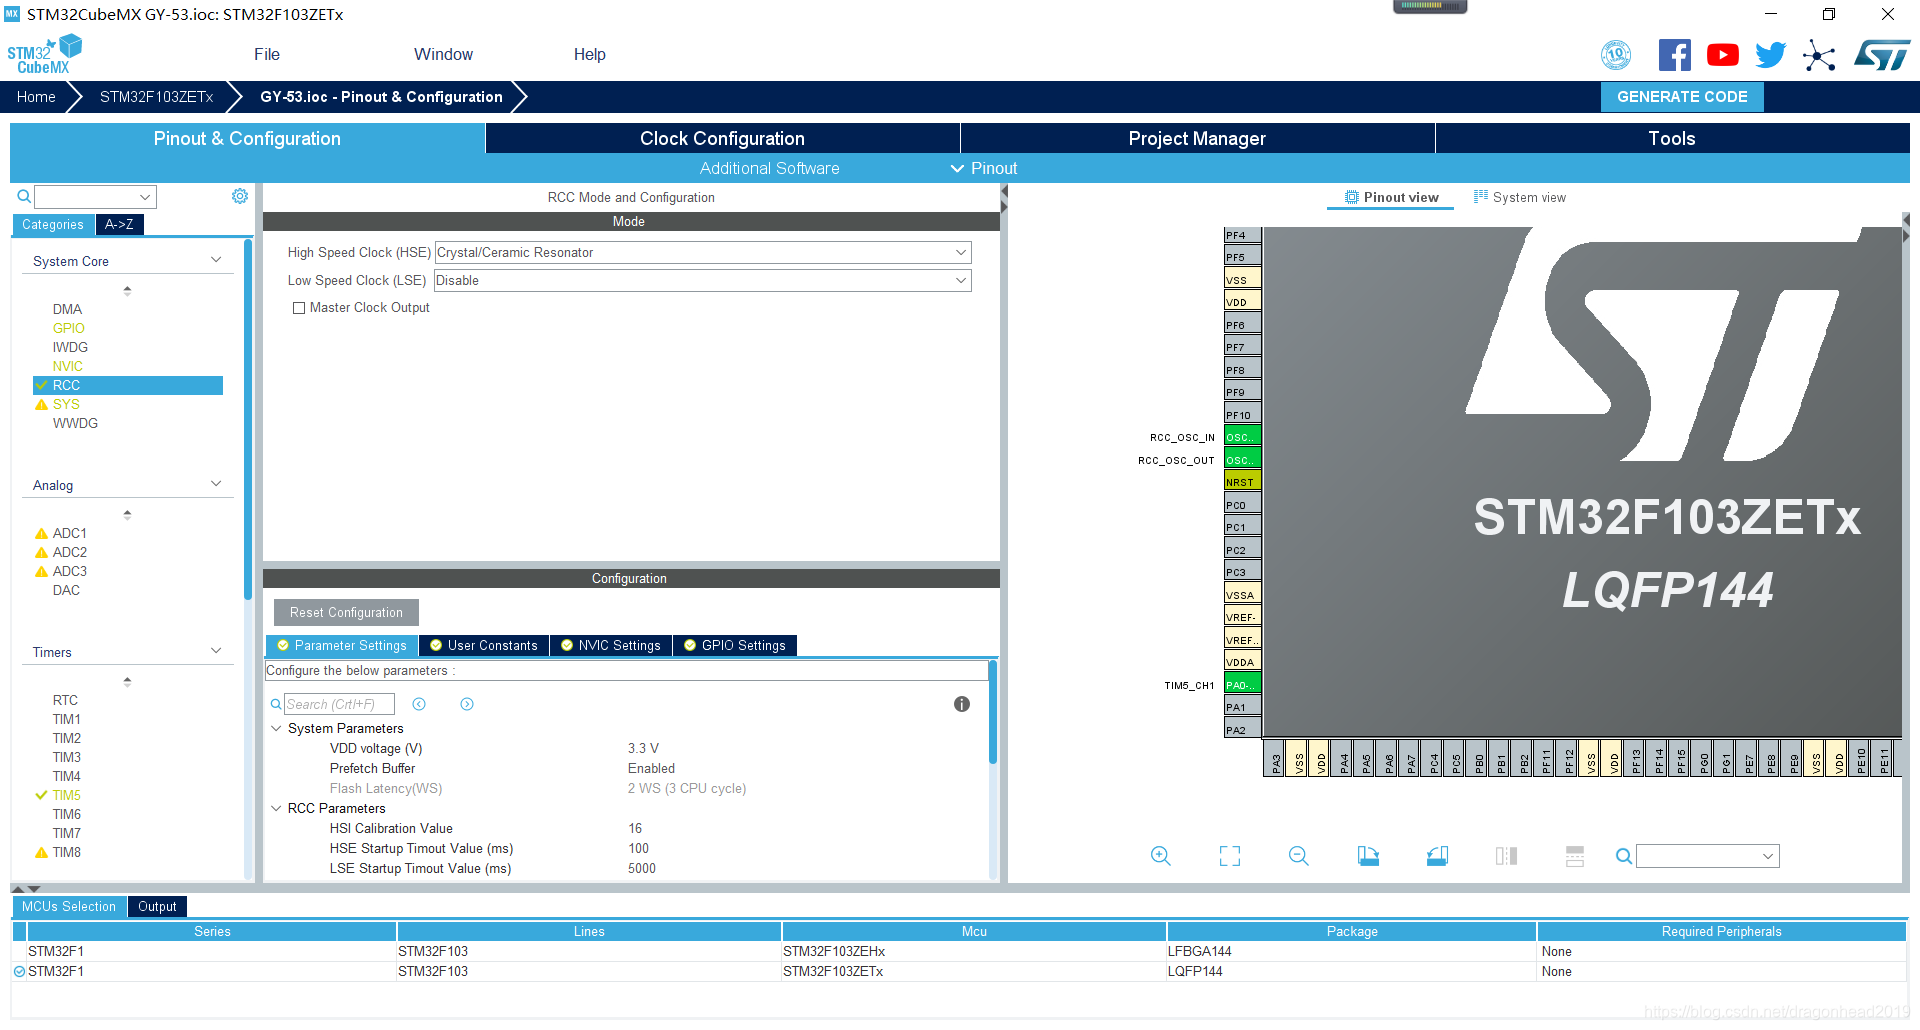Click the ST logo icon
1920x1030 pixels.
point(1882,55)
